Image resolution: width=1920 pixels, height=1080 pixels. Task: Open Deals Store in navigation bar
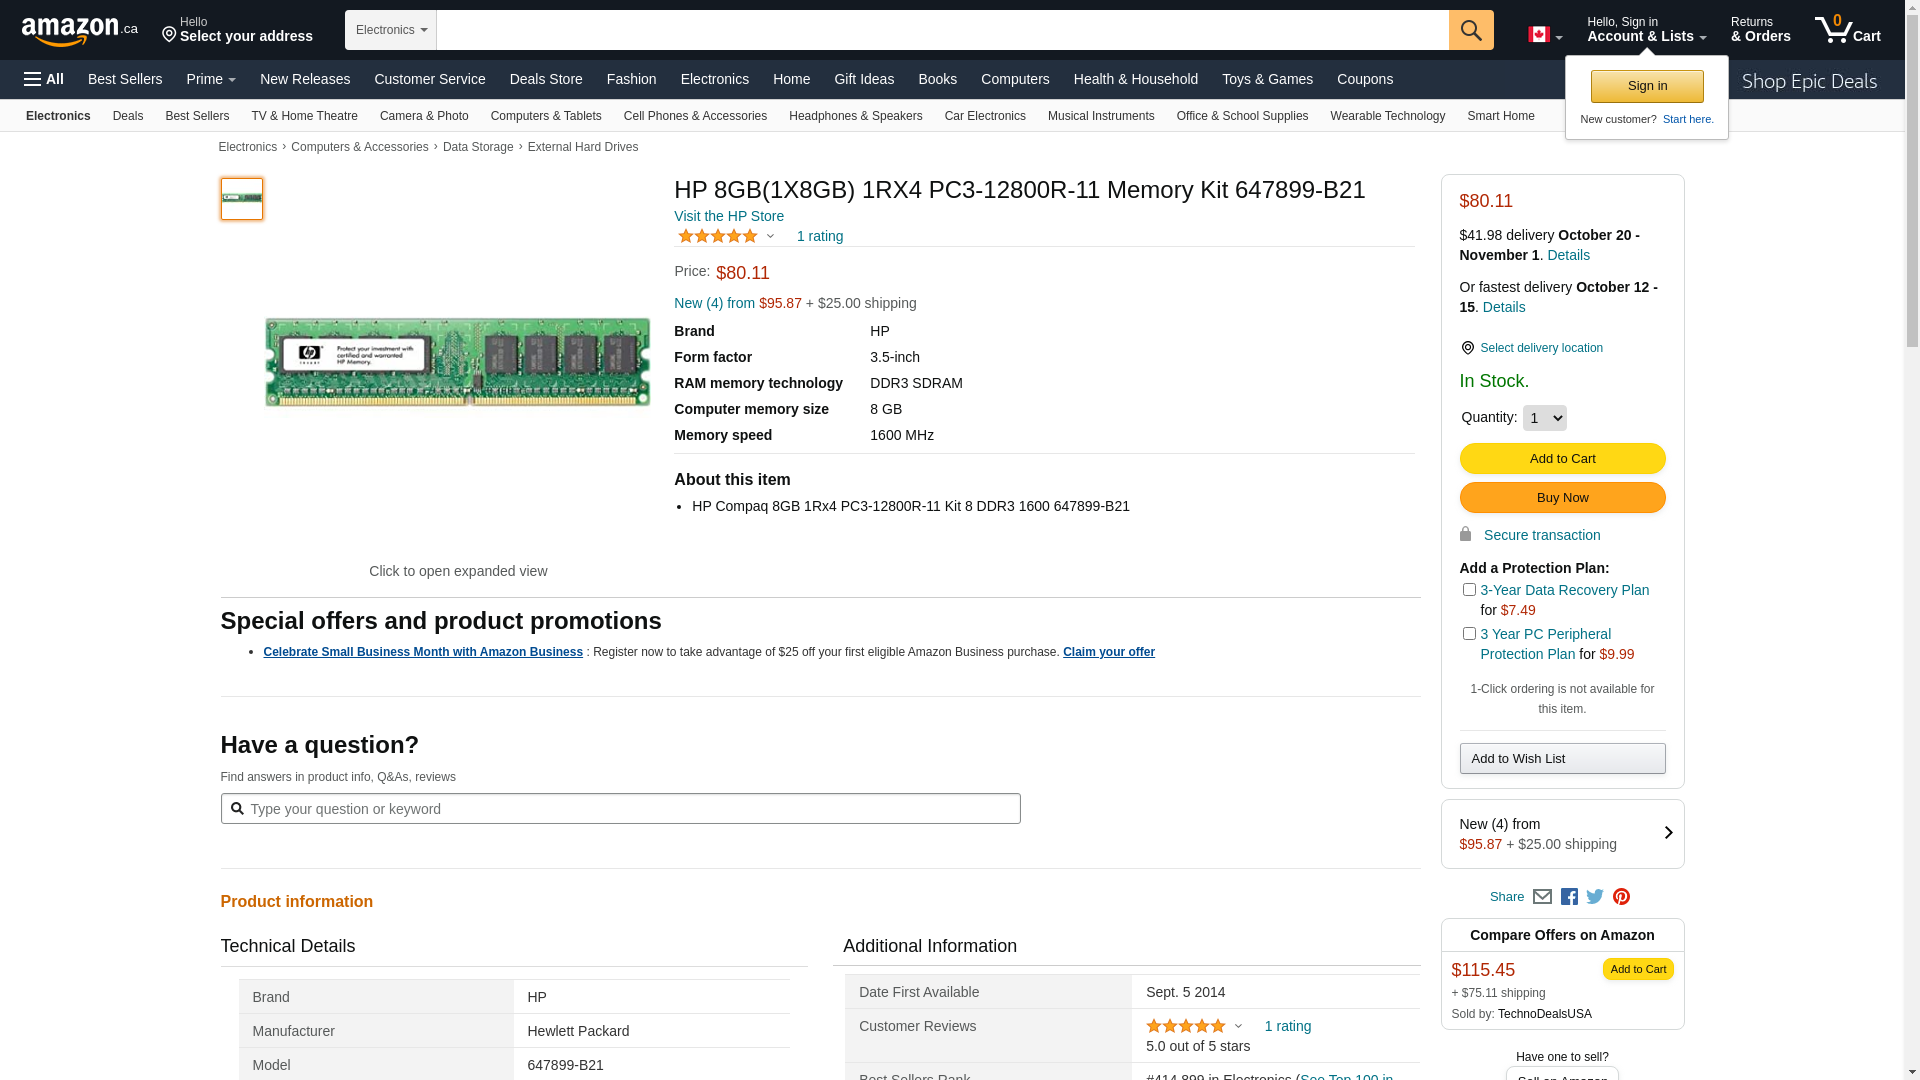(x=545, y=79)
